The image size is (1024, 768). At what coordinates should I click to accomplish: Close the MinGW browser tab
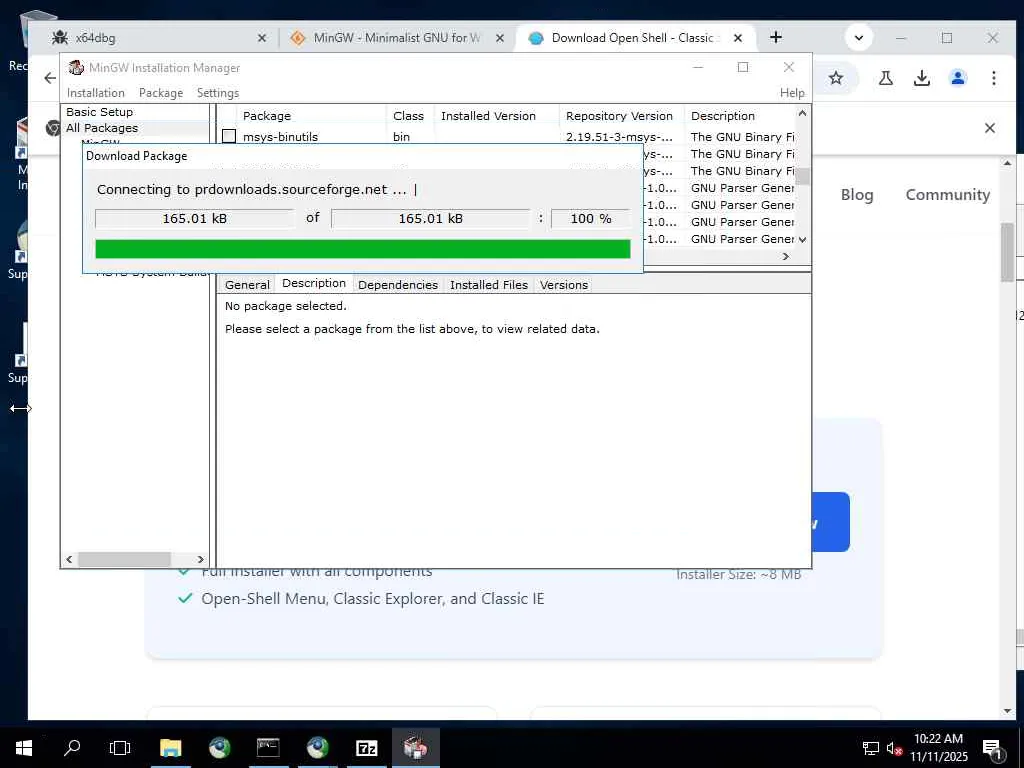tap(500, 38)
